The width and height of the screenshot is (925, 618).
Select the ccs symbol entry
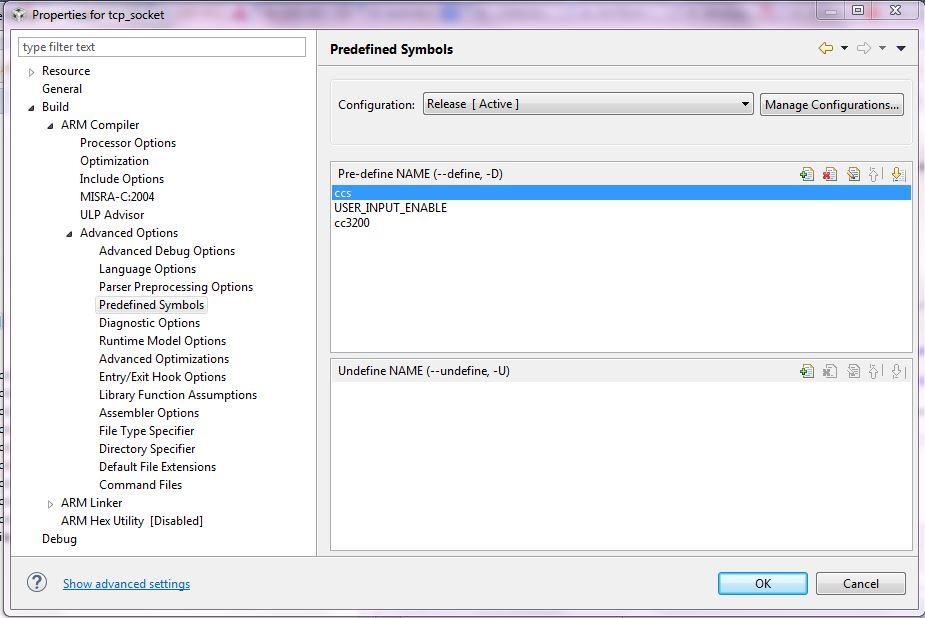click(621, 193)
